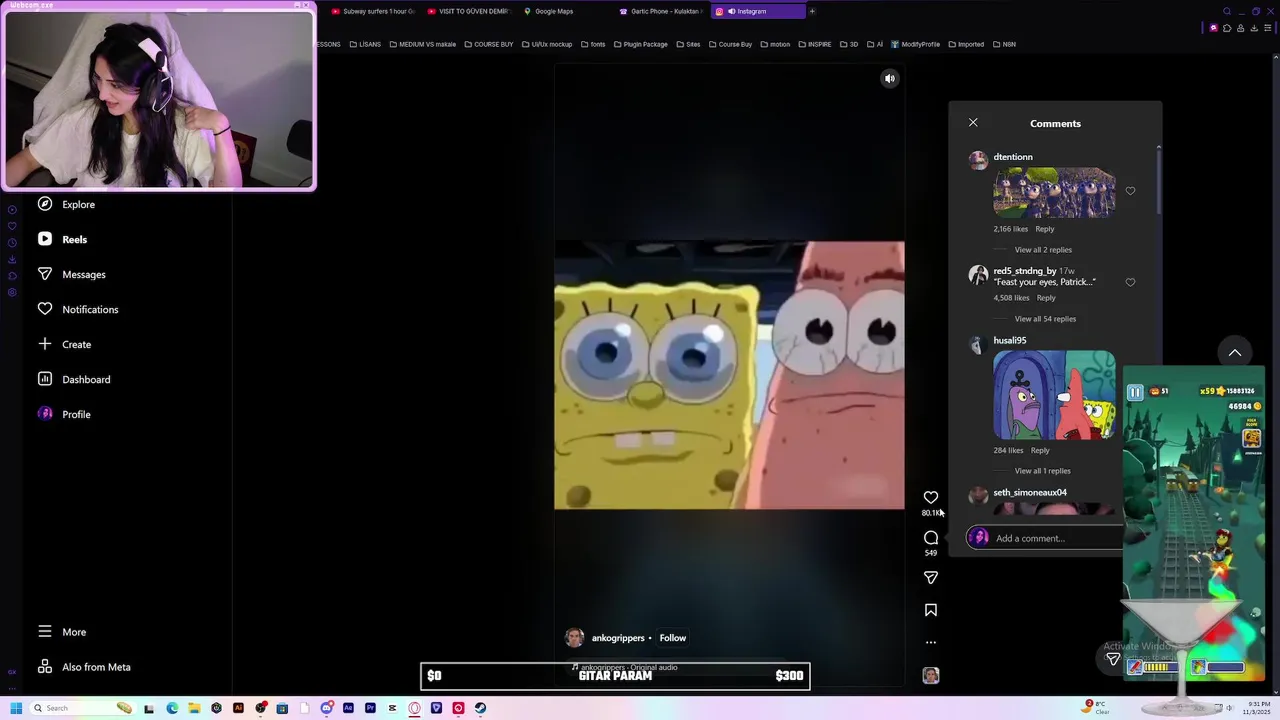
Task: Open Profile from the sidebar
Action: pos(65,414)
